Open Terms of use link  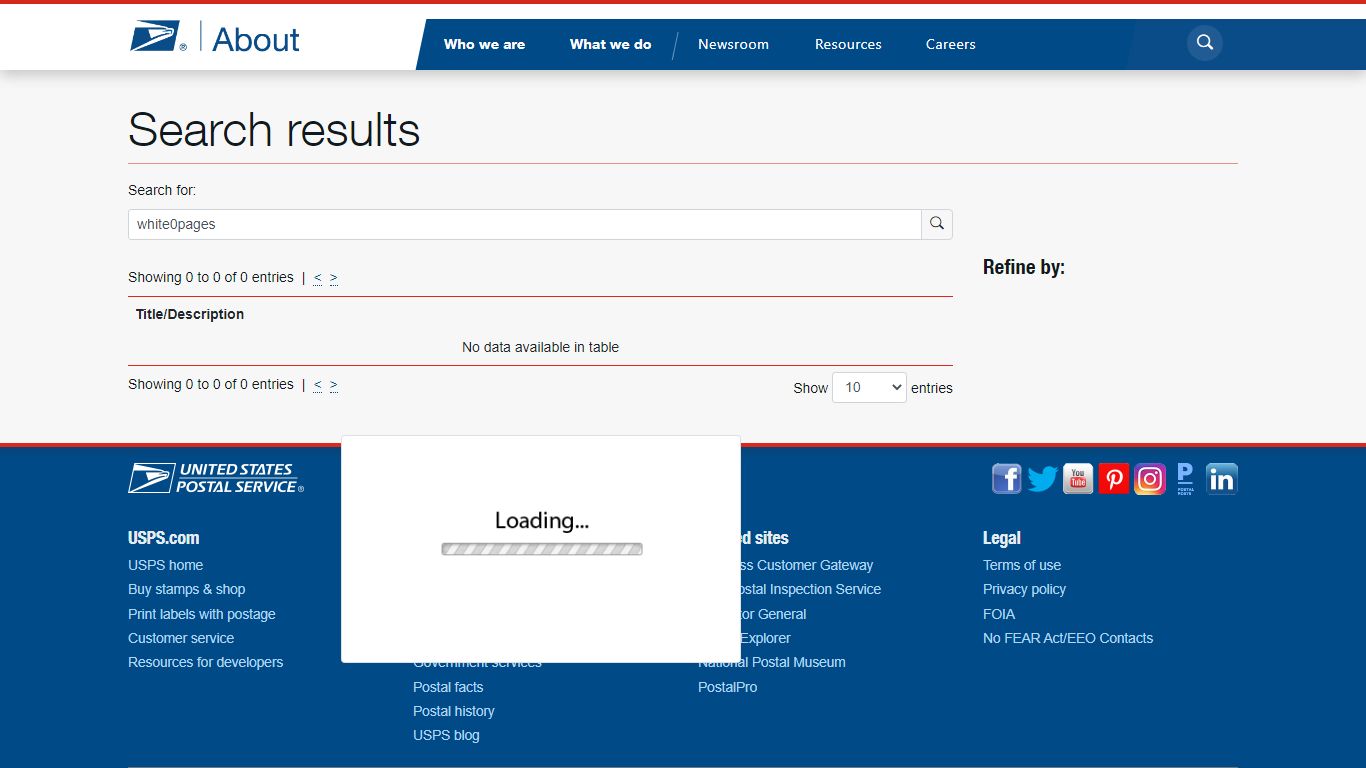(x=1022, y=565)
